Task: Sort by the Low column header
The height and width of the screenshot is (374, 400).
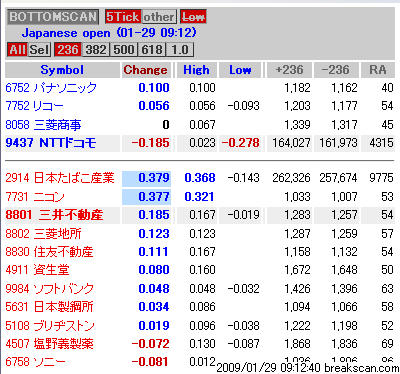Action: coord(240,70)
